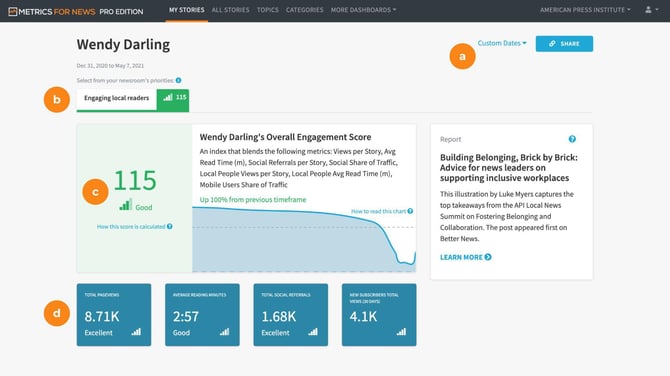Screen dimensions: 670x376
Task: Select the New Subscribers 4.1K card
Action: point(379,315)
